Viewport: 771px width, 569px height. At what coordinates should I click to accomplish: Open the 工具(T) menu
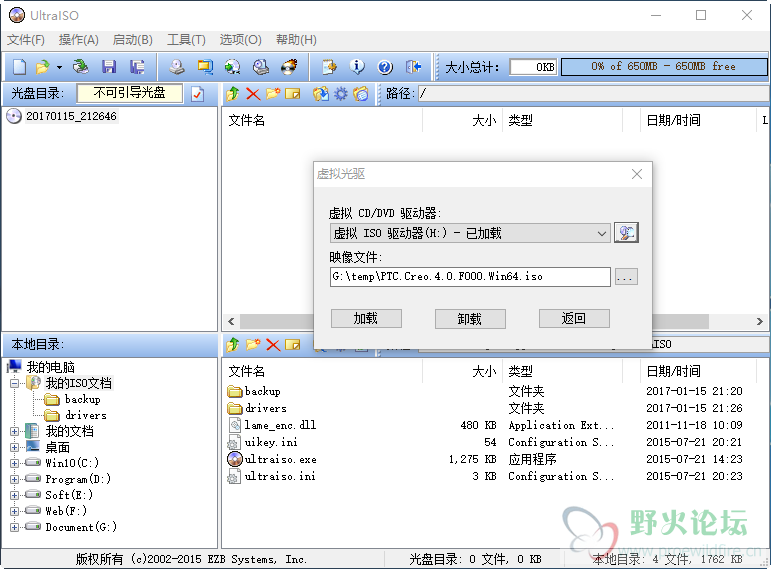click(186, 40)
